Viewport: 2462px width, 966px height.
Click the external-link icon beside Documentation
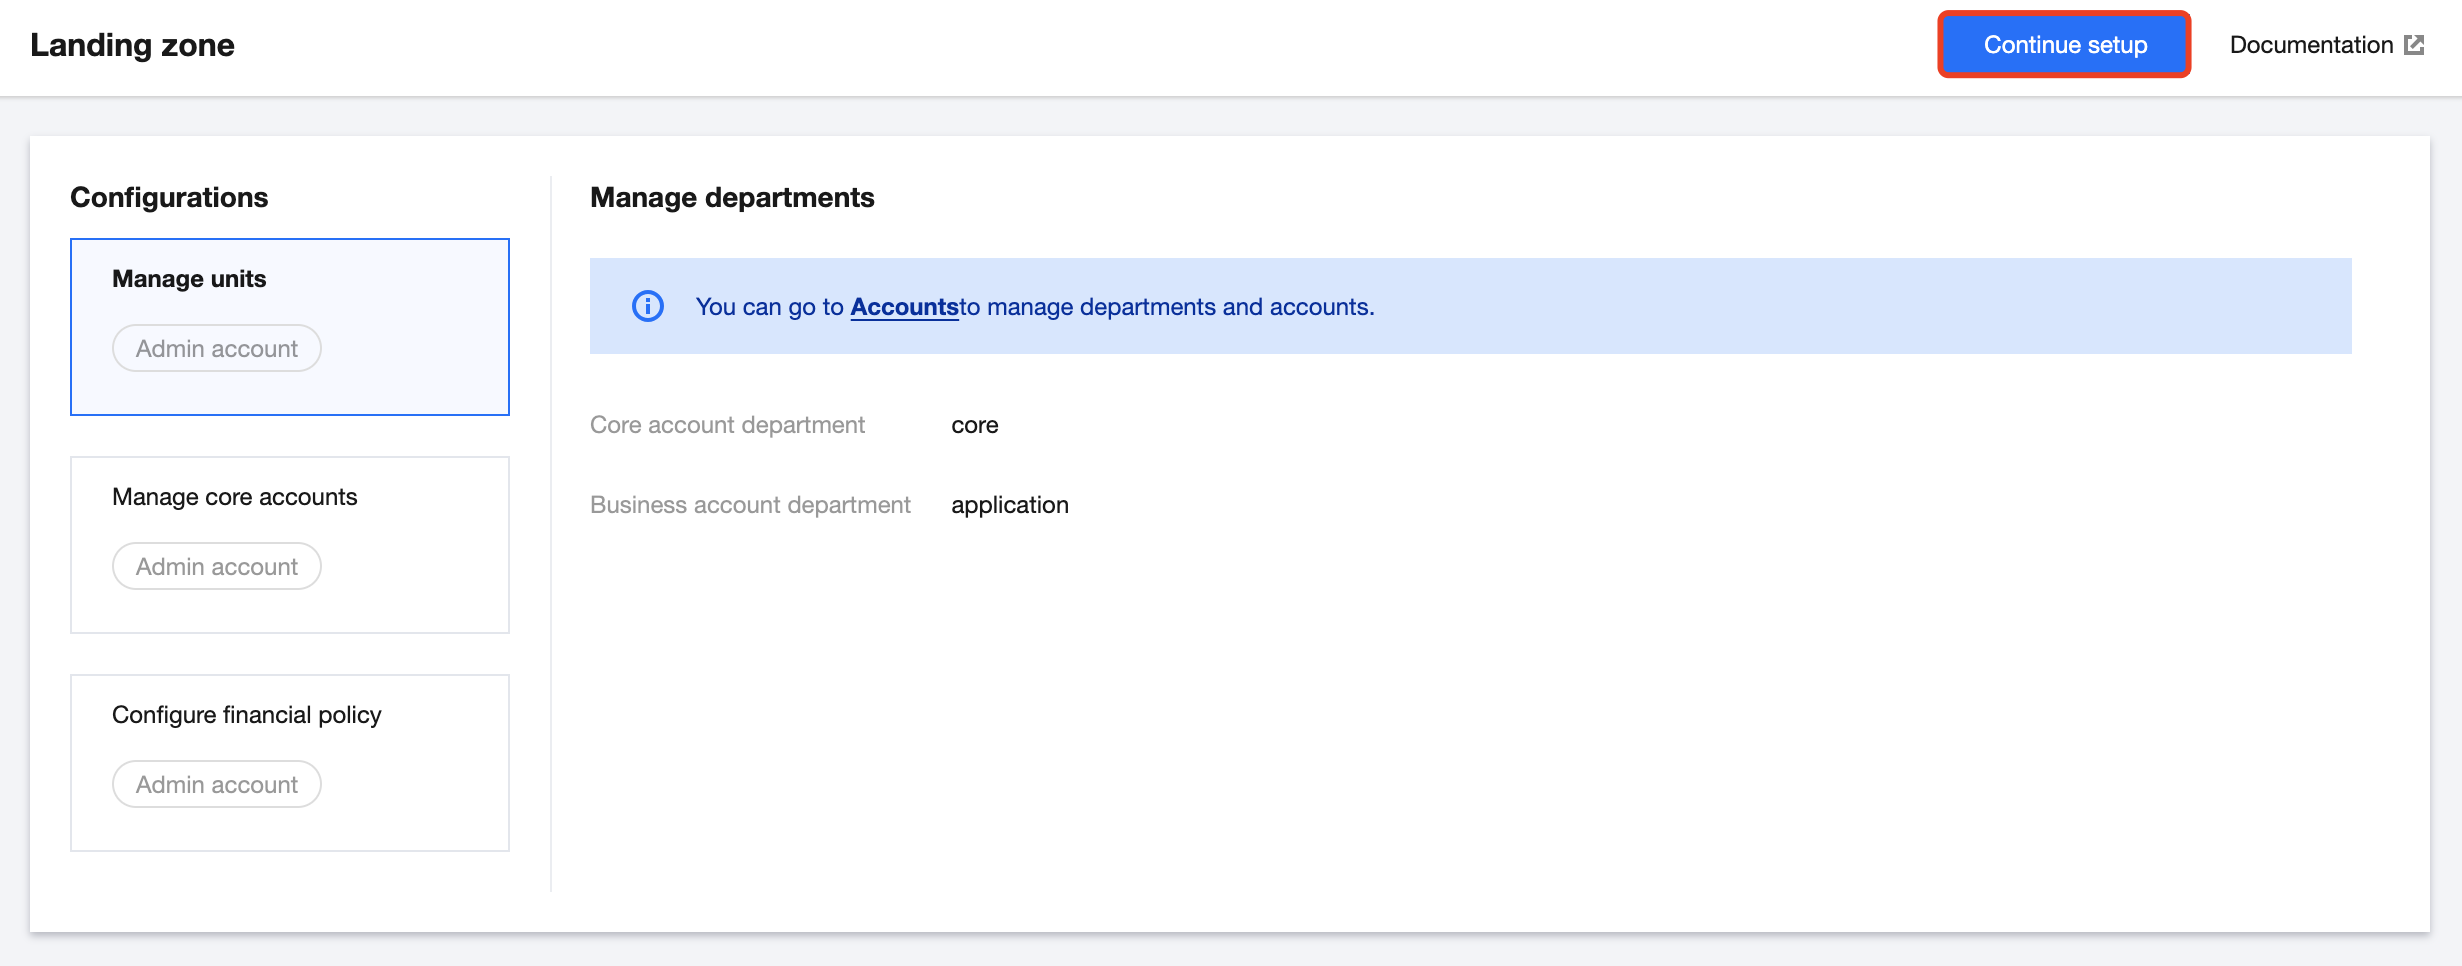pos(2414,45)
